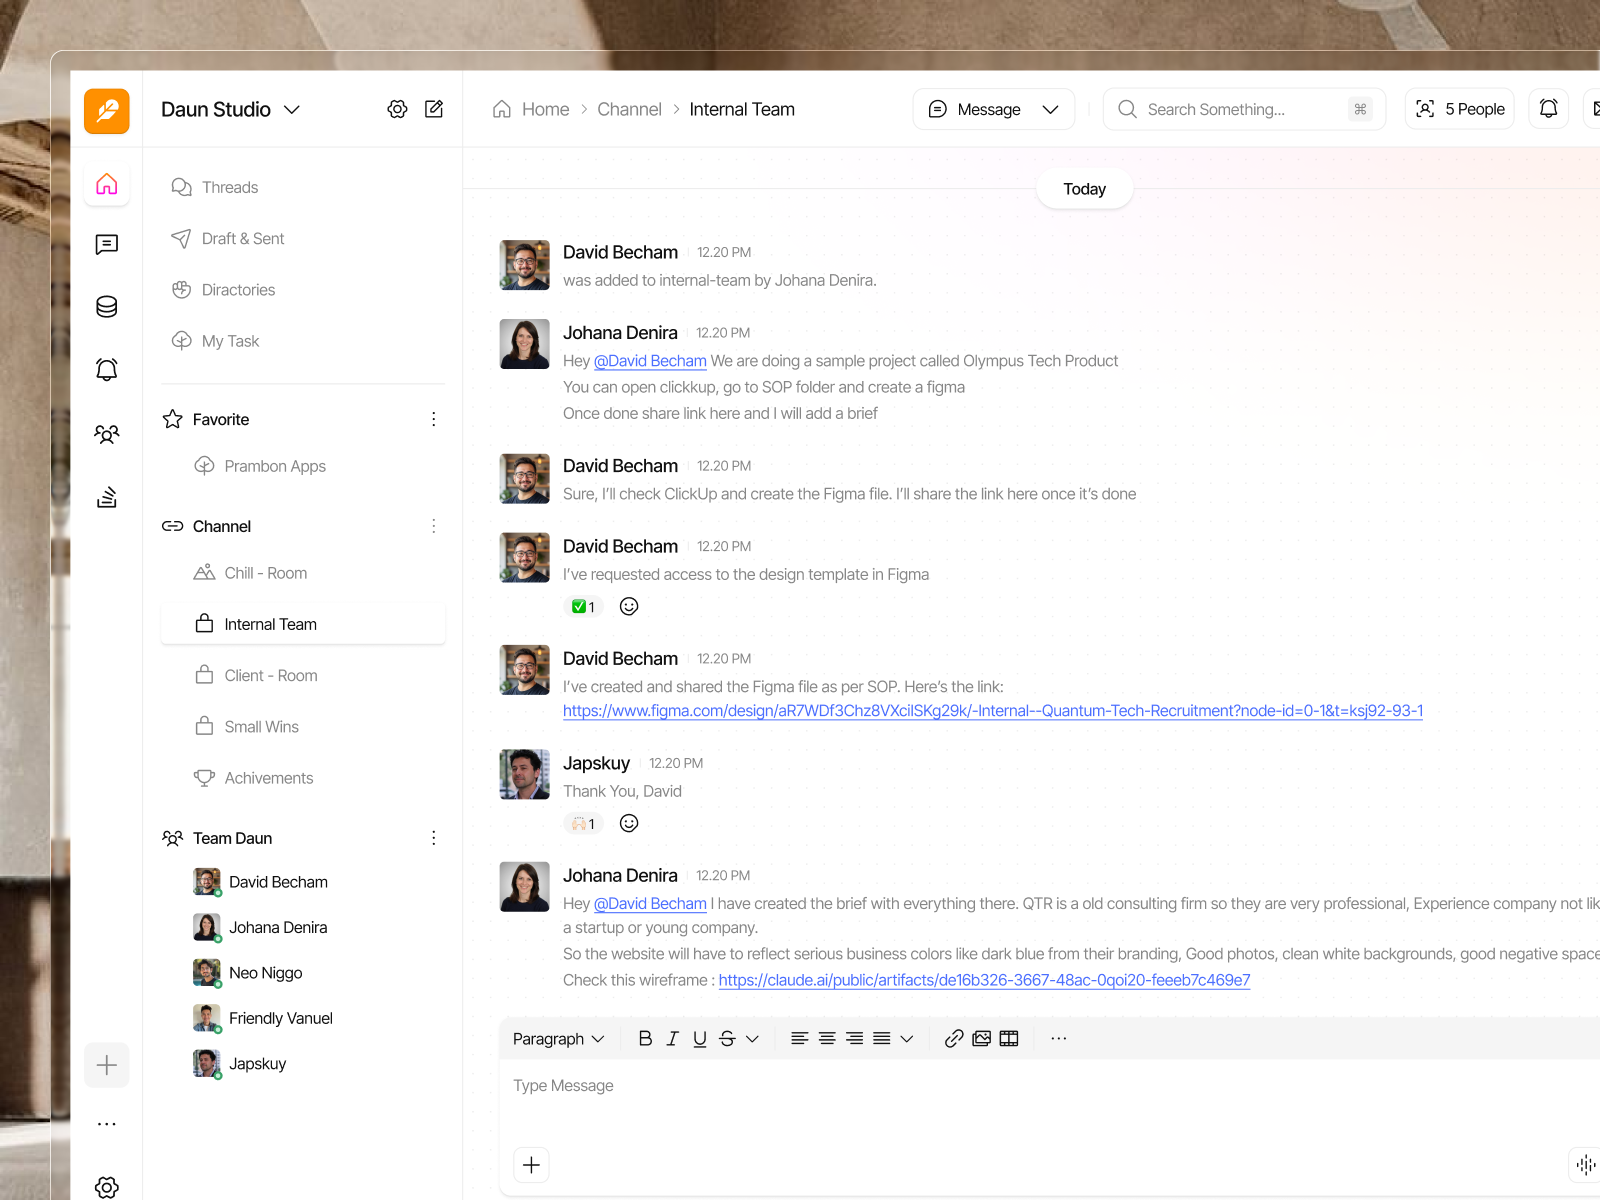Click in the Search Something field
Image resolution: width=1600 pixels, height=1200 pixels.
click(x=1244, y=109)
